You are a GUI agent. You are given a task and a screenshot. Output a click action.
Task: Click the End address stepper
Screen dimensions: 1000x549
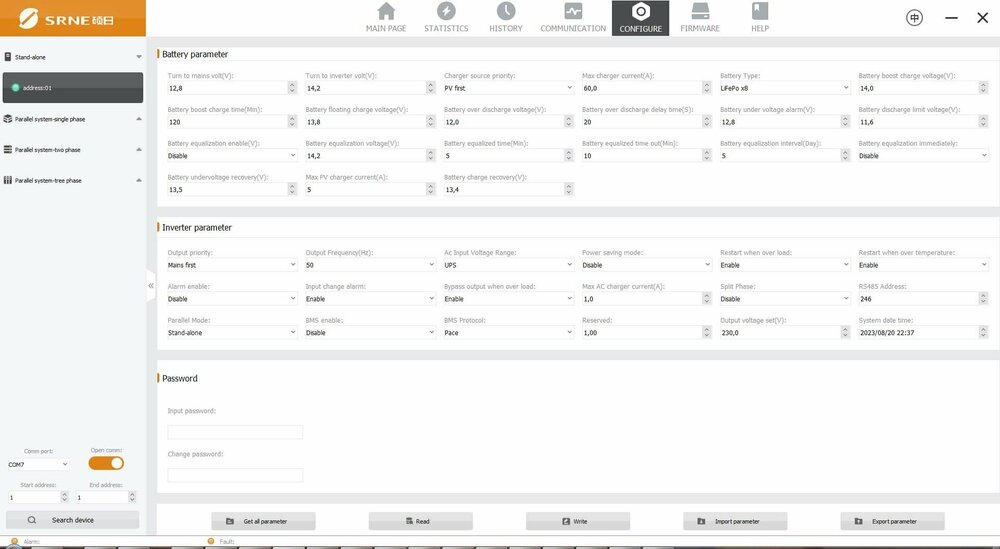[132, 497]
